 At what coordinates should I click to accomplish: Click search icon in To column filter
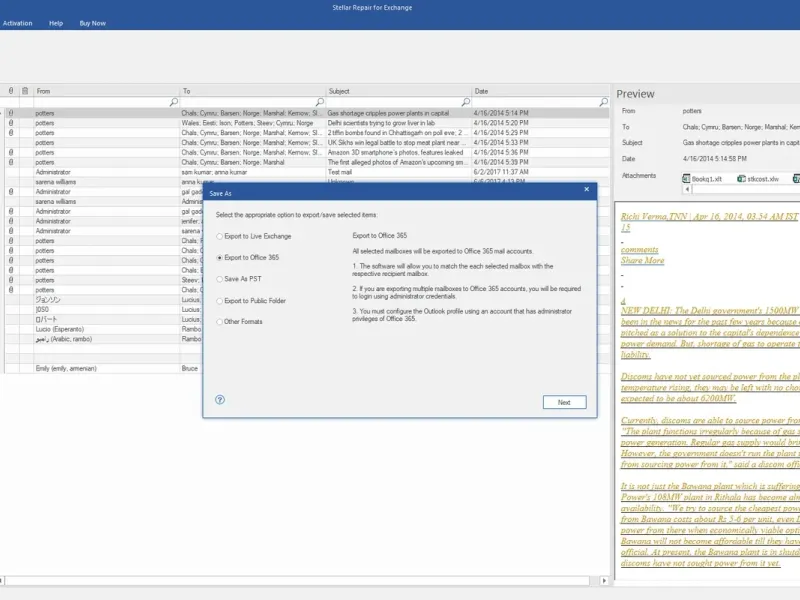click(x=320, y=102)
